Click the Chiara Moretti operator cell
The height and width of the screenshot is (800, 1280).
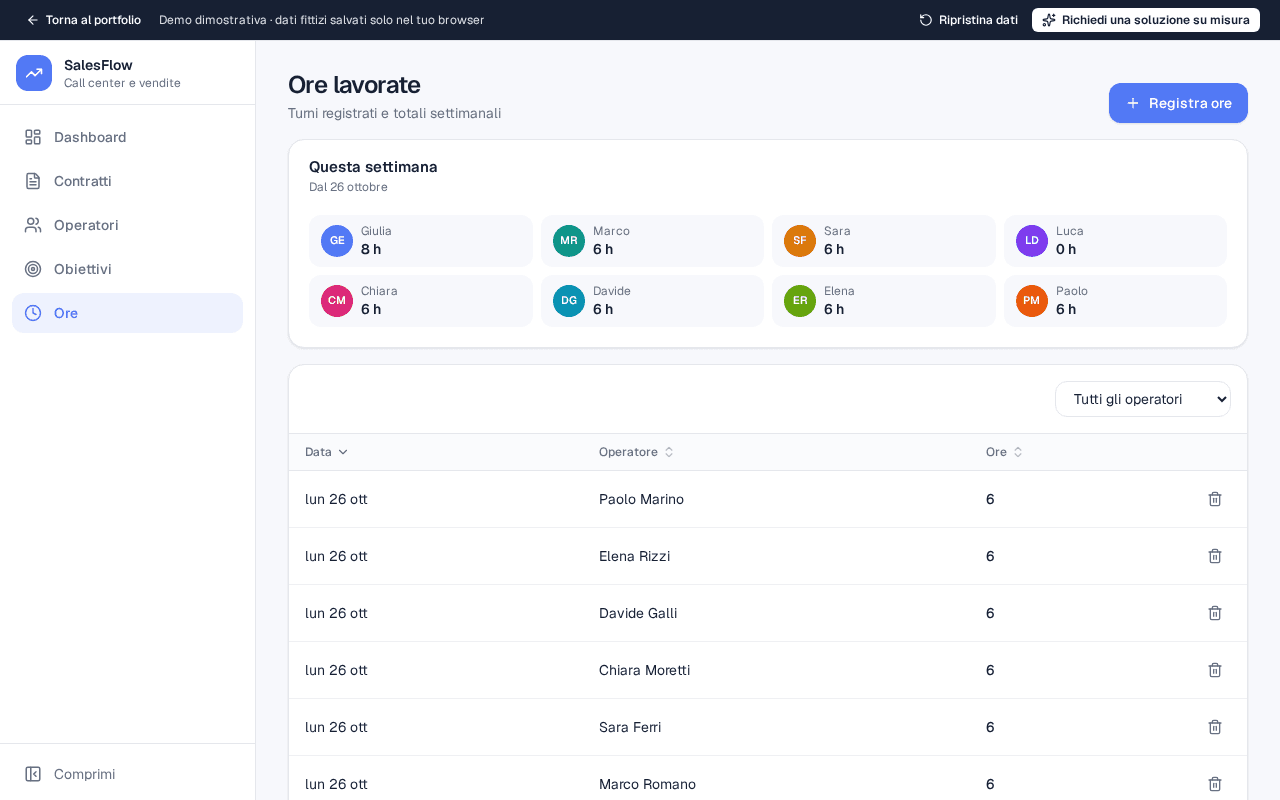pos(644,670)
